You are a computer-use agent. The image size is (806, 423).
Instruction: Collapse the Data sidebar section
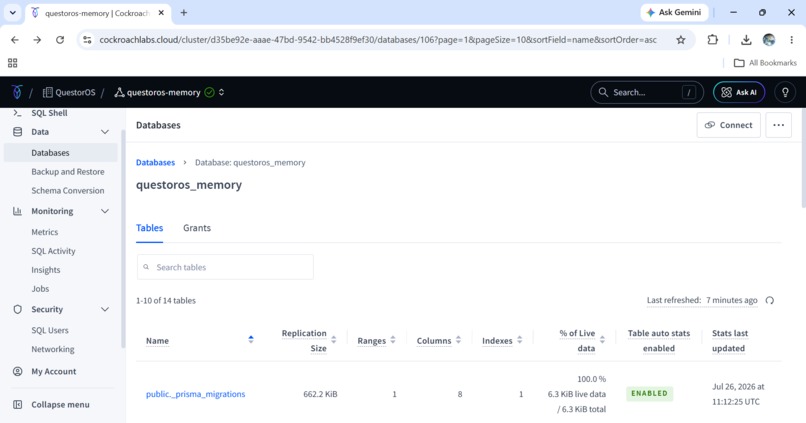click(105, 132)
